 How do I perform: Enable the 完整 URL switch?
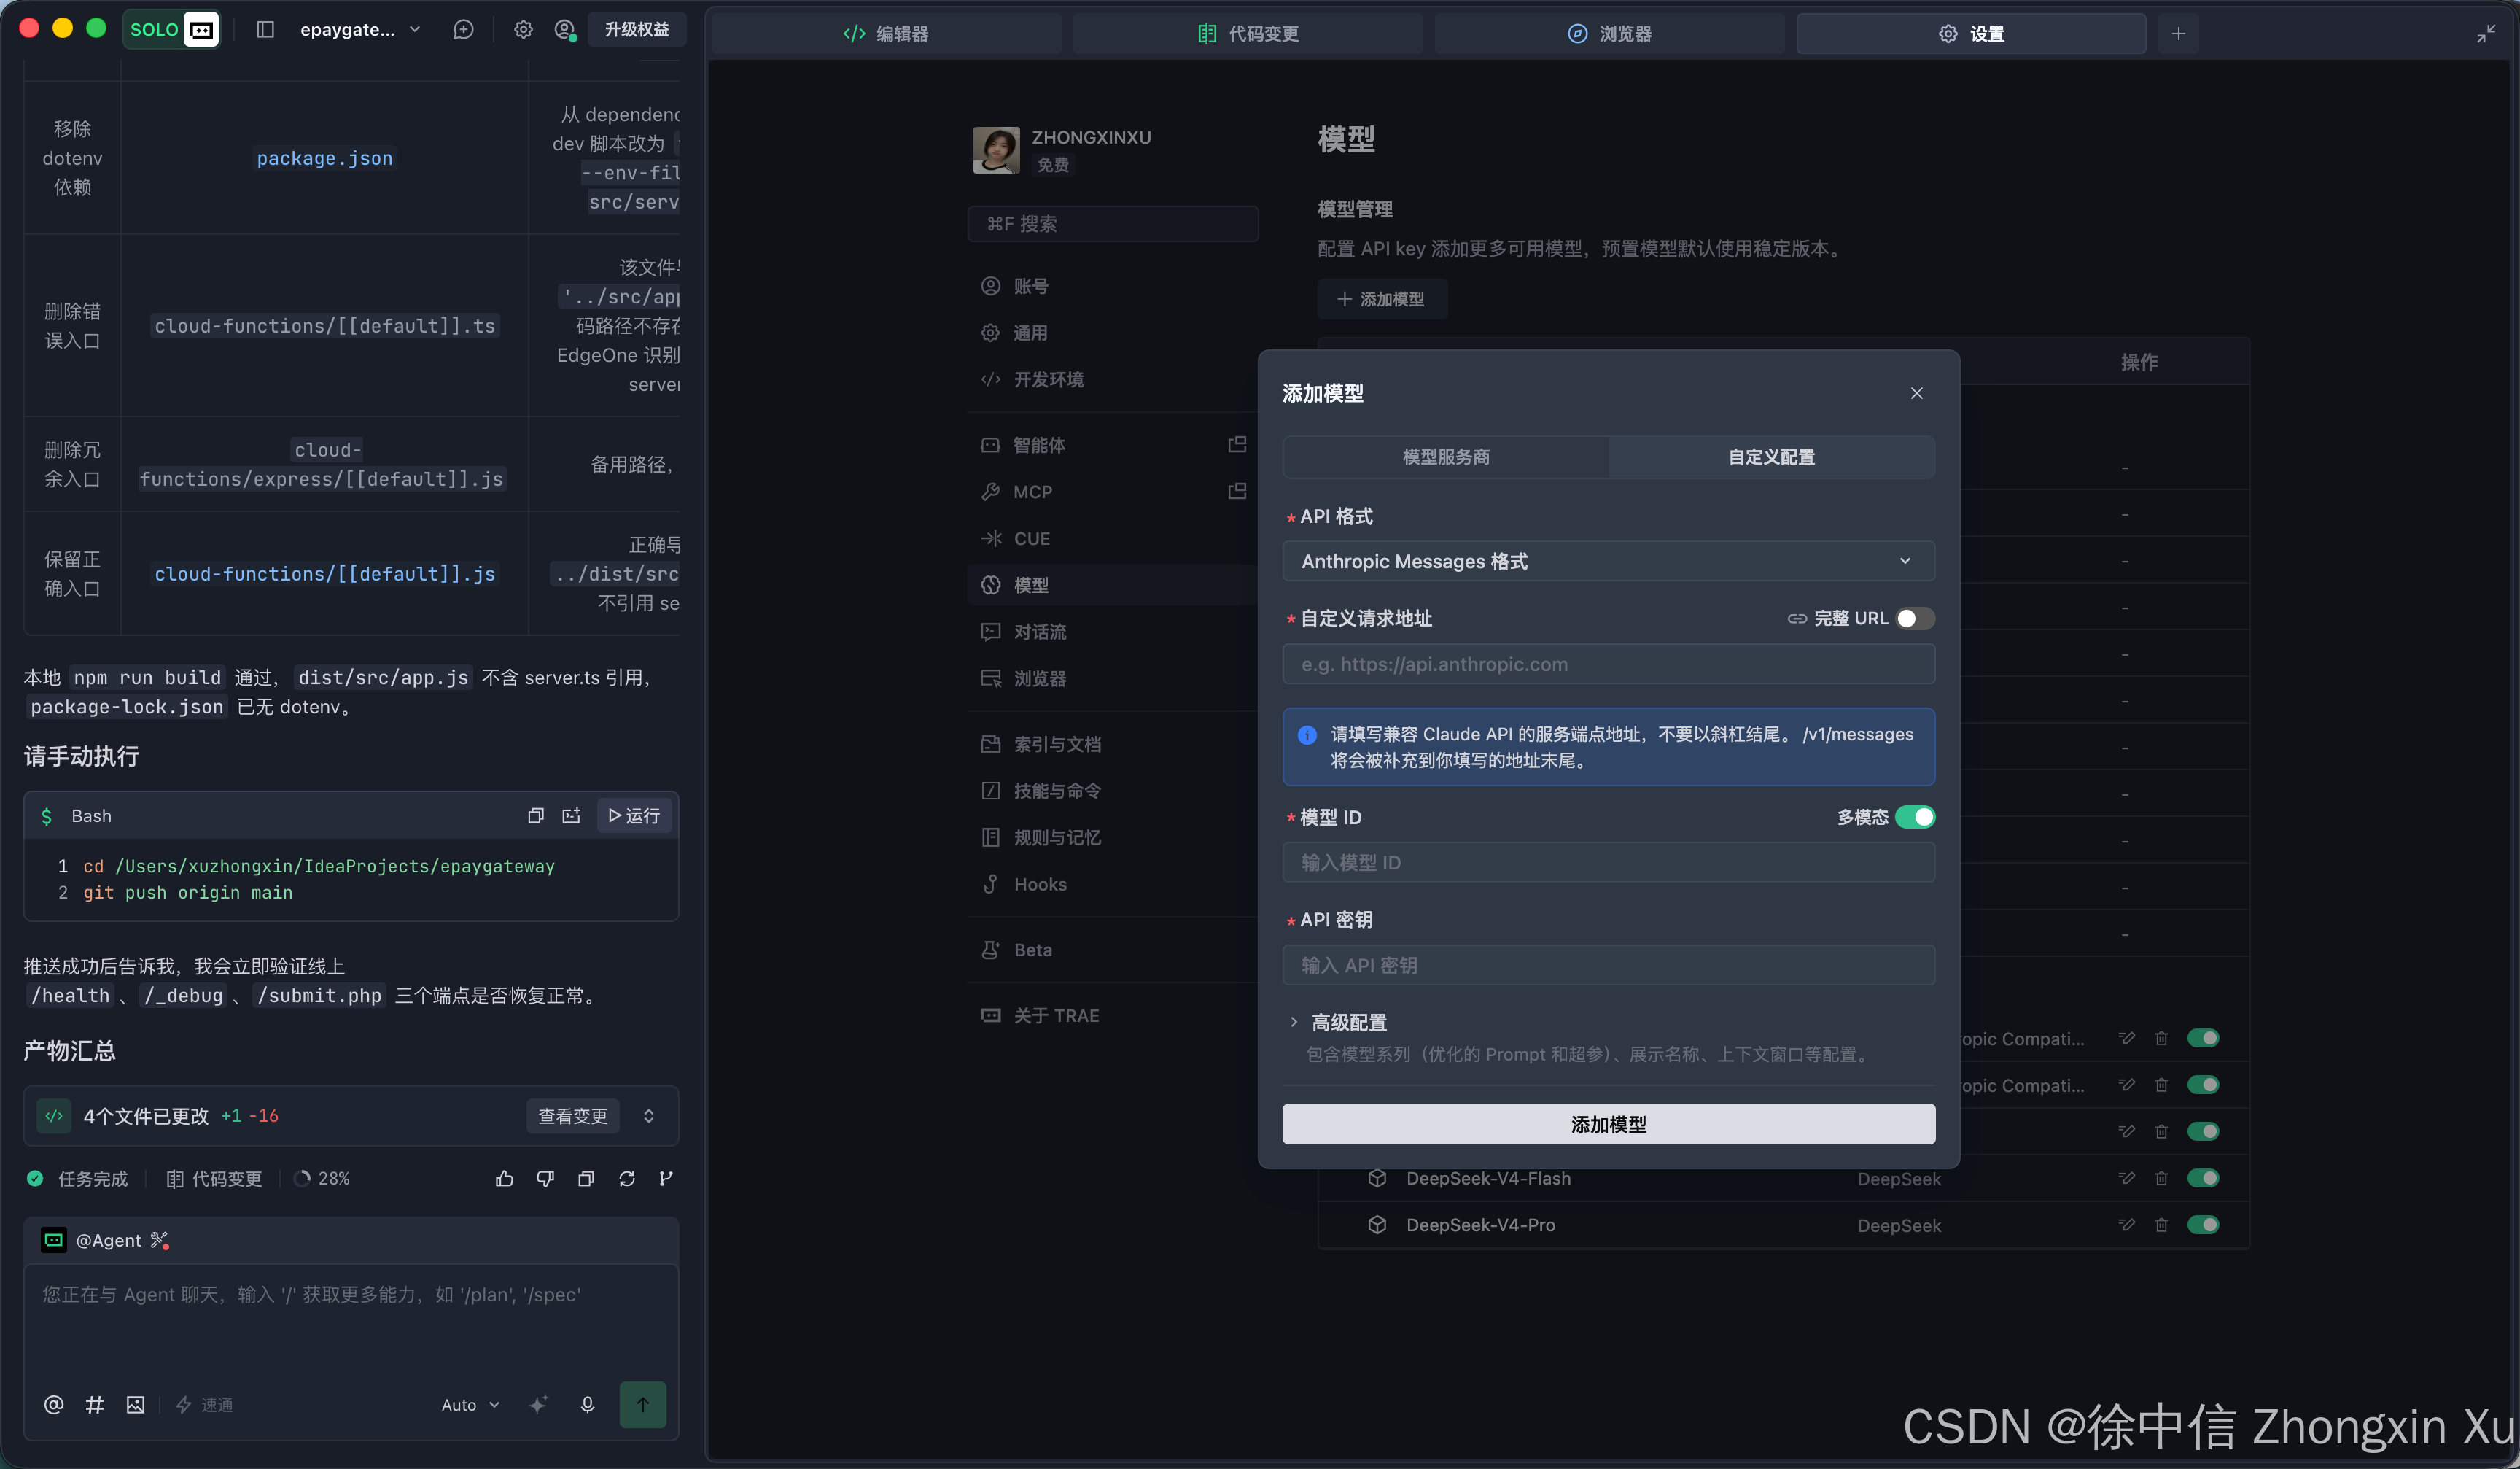pos(1915,619)
